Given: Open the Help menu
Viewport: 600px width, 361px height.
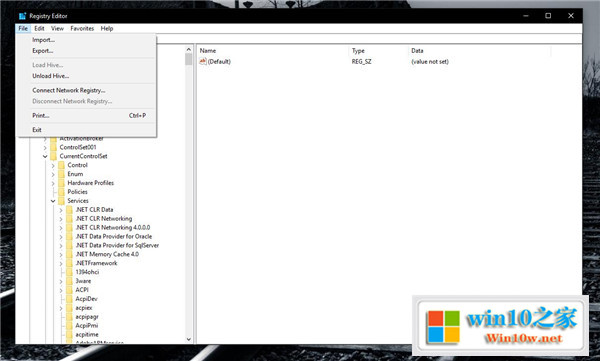Looking at the screenshot, I should click(107, 28).
